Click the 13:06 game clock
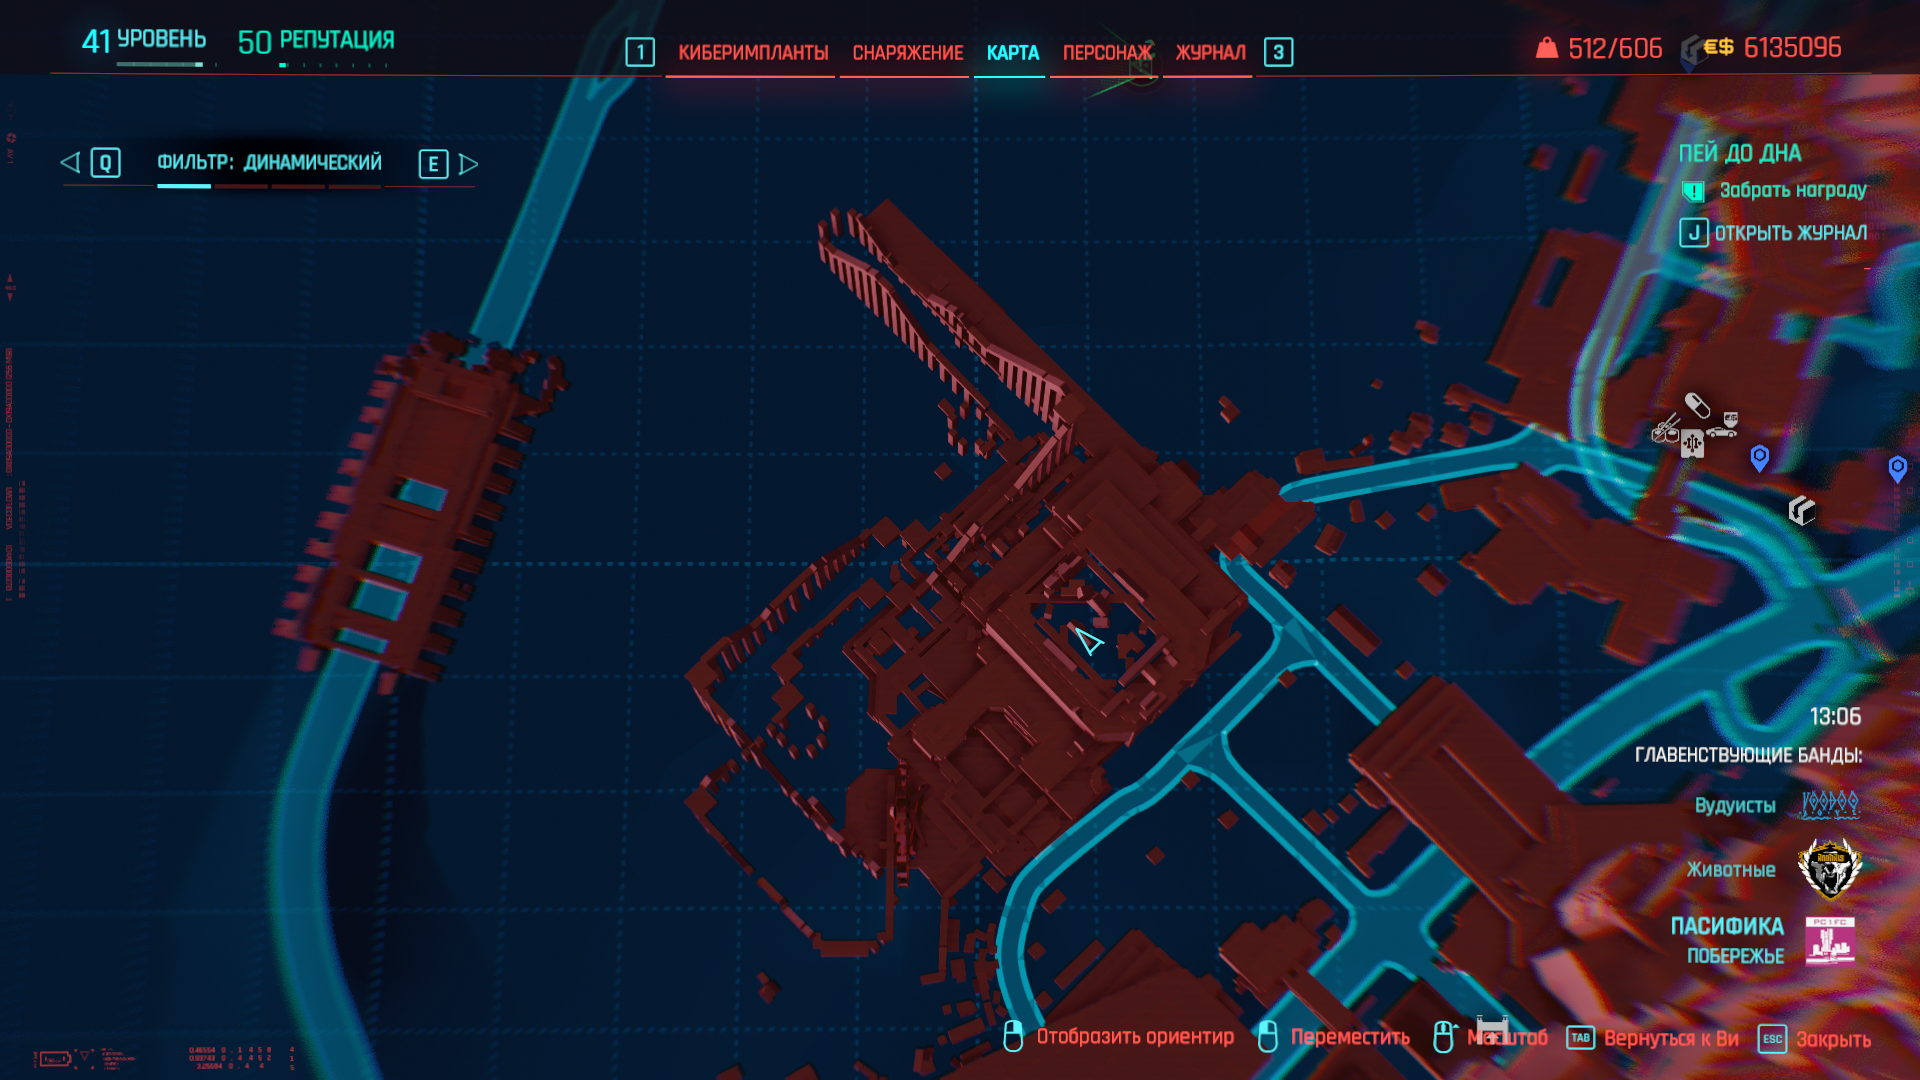The width and height of the screenshot is (1920, 1080). (x=1835, y=717)
